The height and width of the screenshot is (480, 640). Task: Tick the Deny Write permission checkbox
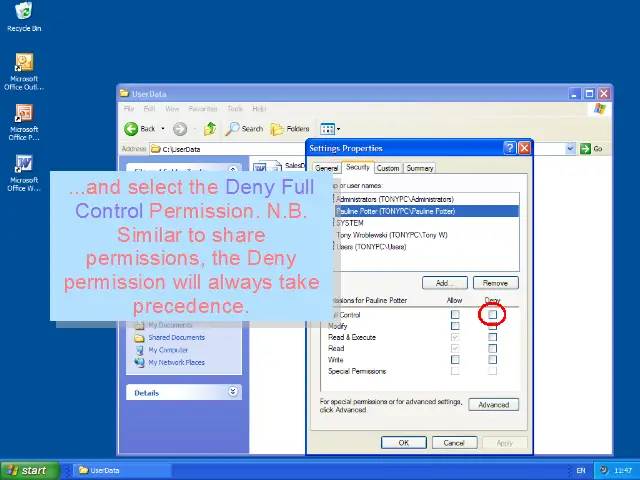click(x=492, y=360)
